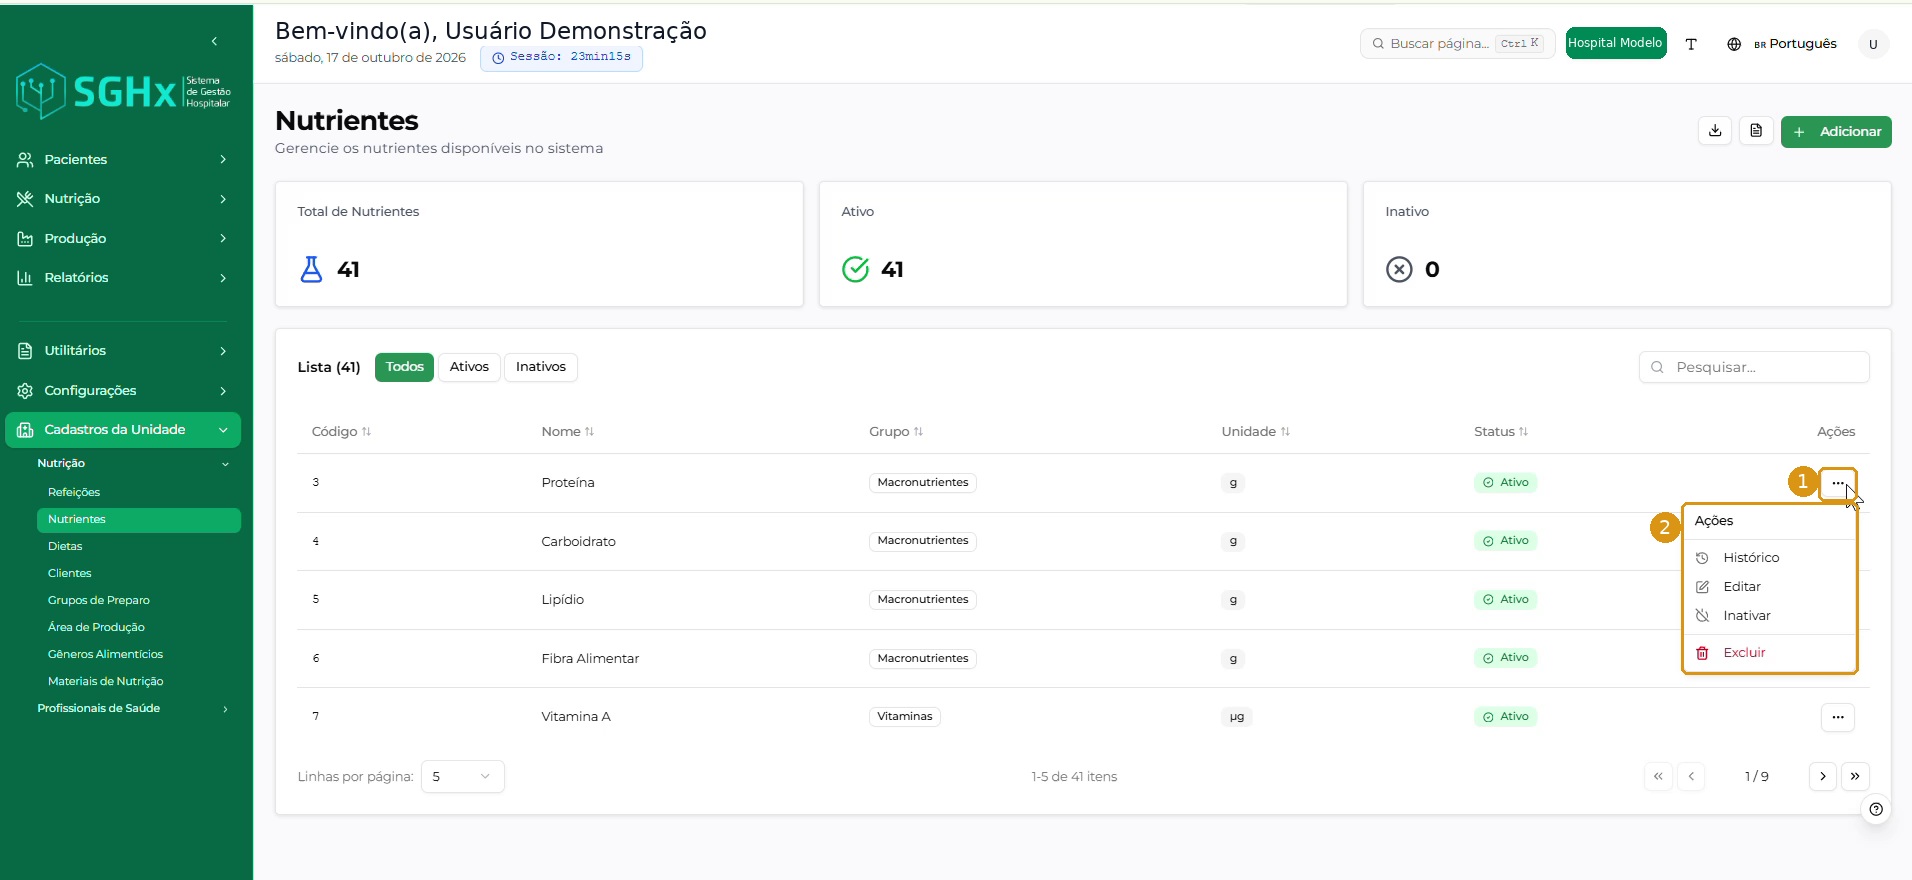Image resolution: width=1912 pixels, height=880 pixels.
Task: Expand Profissionais de Saúde submenu
Action: pyautogui.click(x=134, y=709)
